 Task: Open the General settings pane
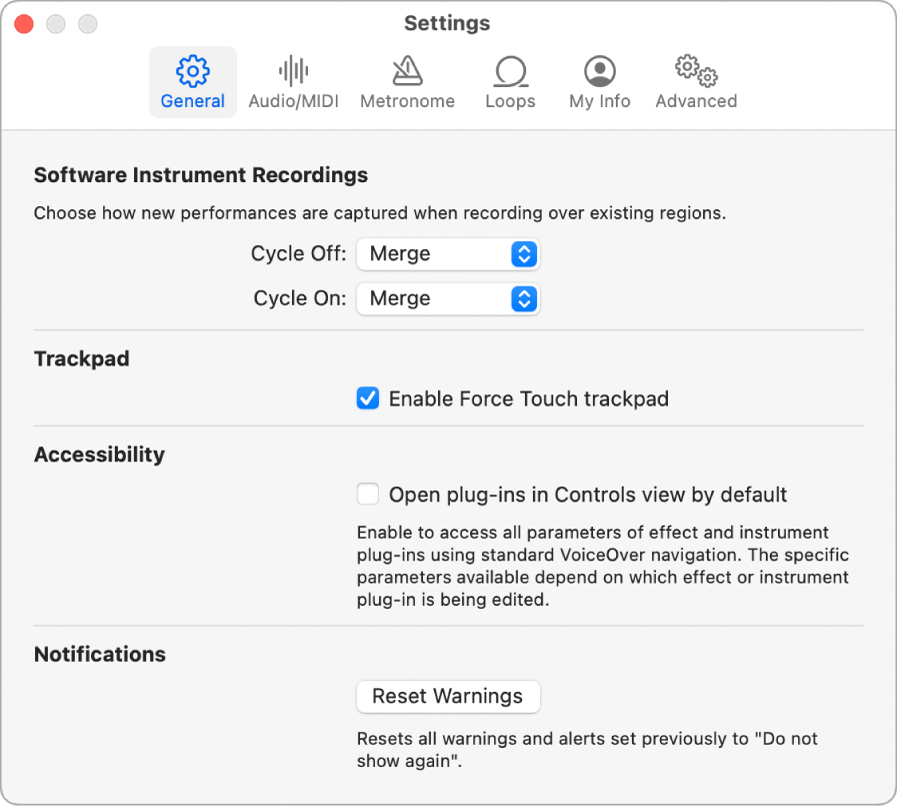(x=192, y=82)
